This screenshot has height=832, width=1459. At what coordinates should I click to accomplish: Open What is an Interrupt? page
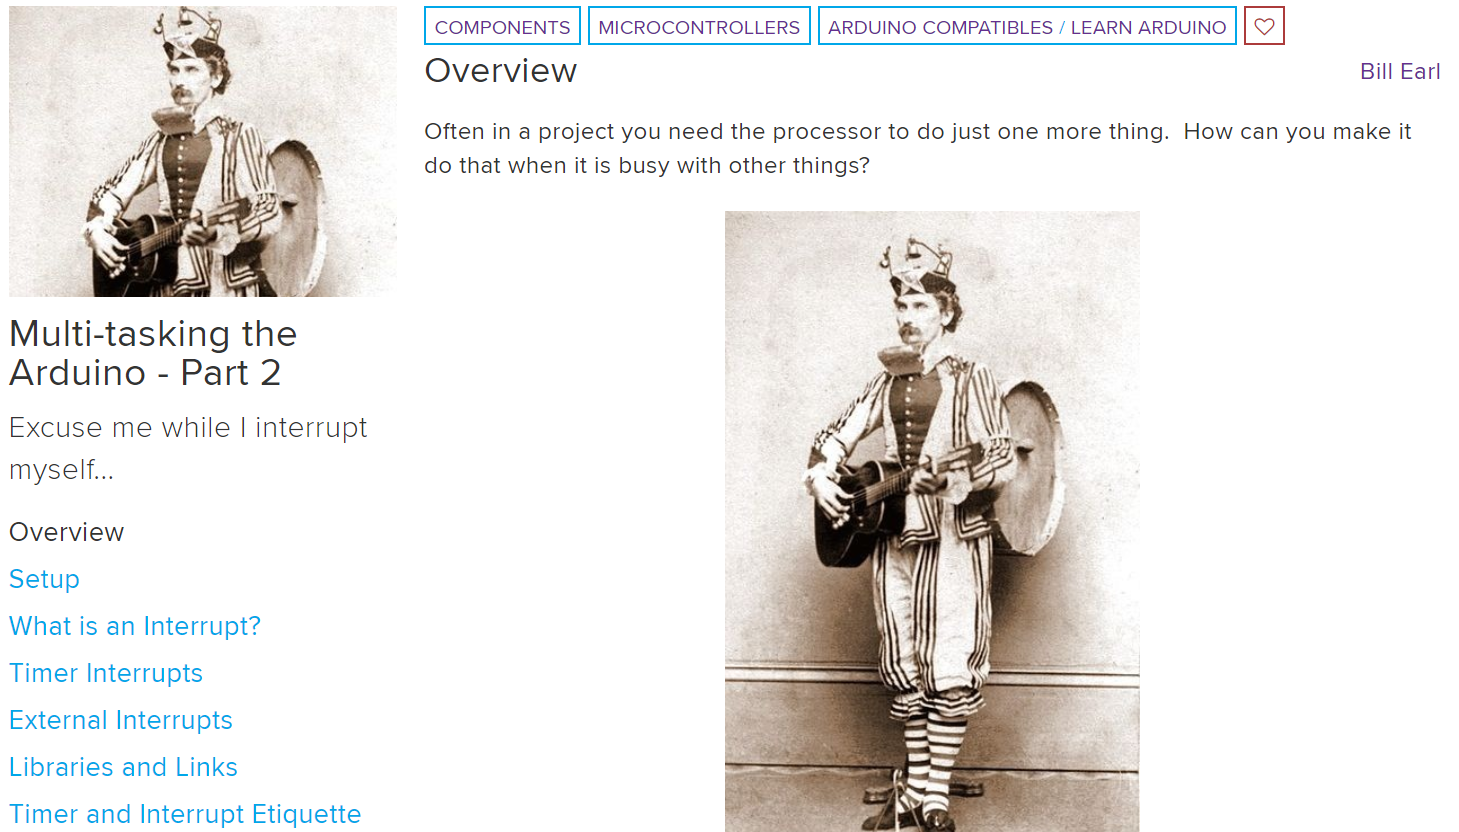[x=135, y=626]
